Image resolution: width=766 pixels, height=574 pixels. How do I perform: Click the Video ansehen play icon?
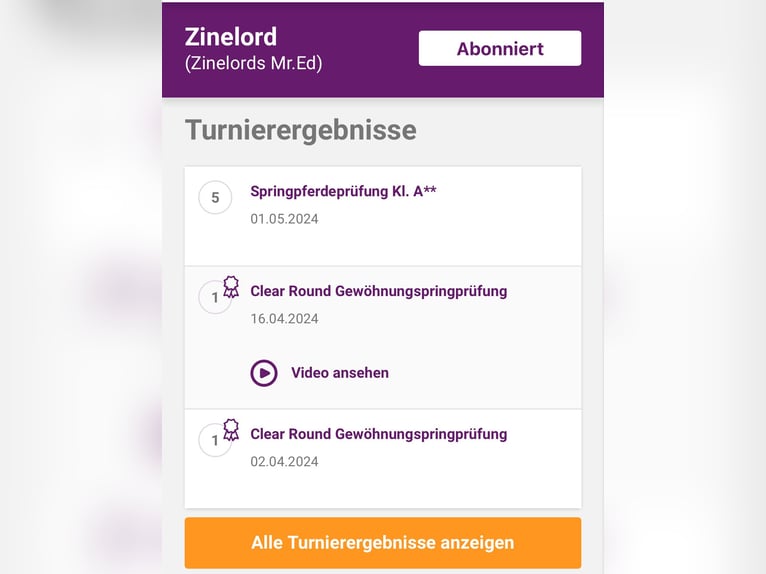point(264,373)
